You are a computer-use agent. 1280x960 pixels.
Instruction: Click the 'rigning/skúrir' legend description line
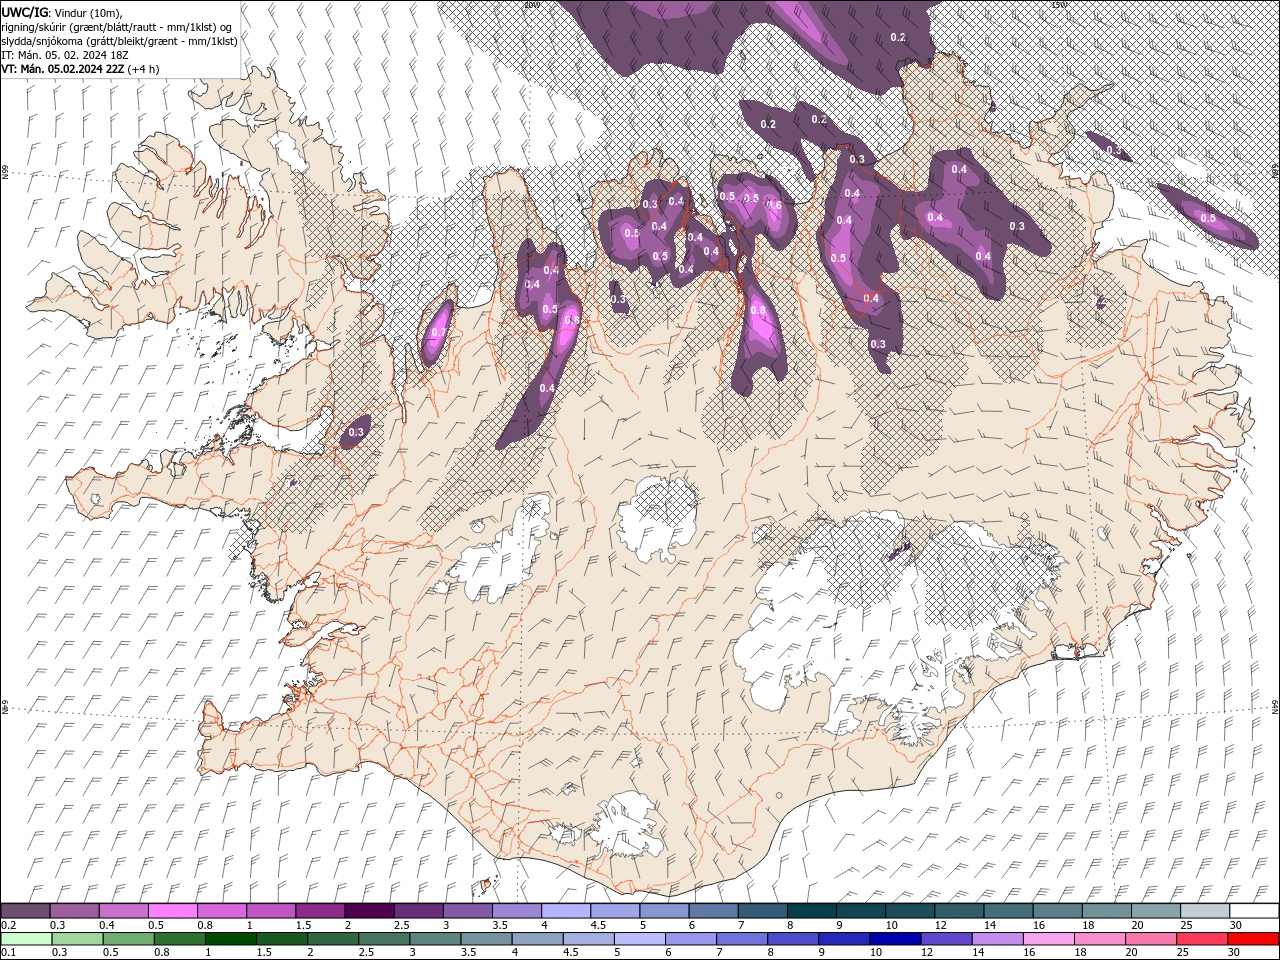click(x=118, y=27)
